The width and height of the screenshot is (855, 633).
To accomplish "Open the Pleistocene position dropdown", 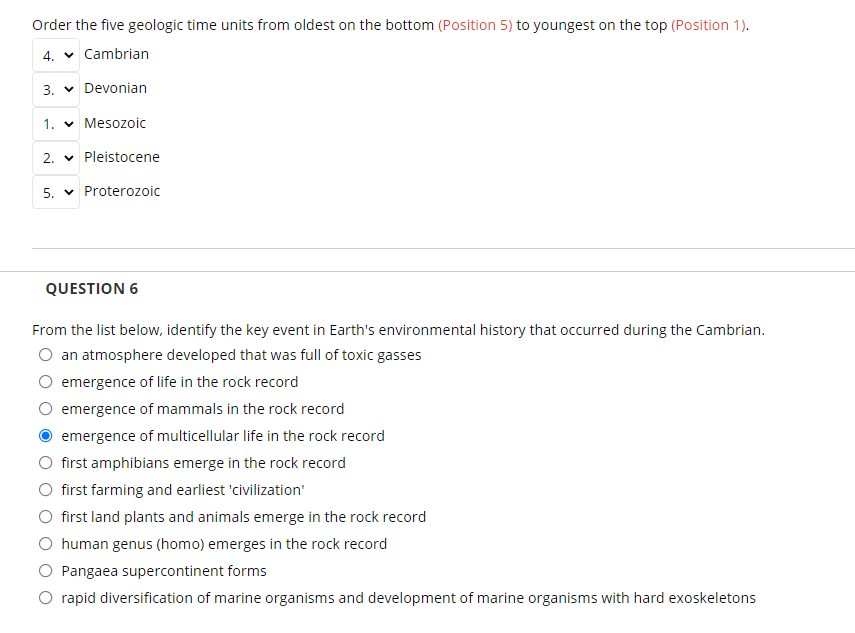I will pos(56,157).
